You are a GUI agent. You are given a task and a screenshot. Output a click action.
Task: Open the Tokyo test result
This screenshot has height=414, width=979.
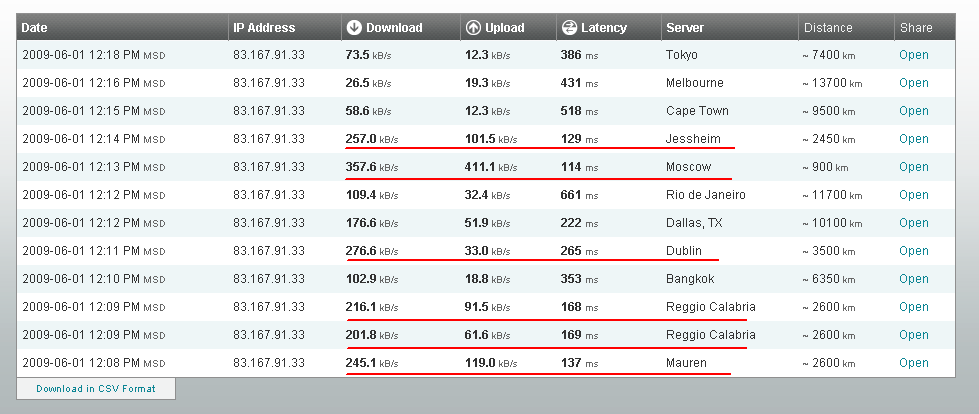(913, 55)
